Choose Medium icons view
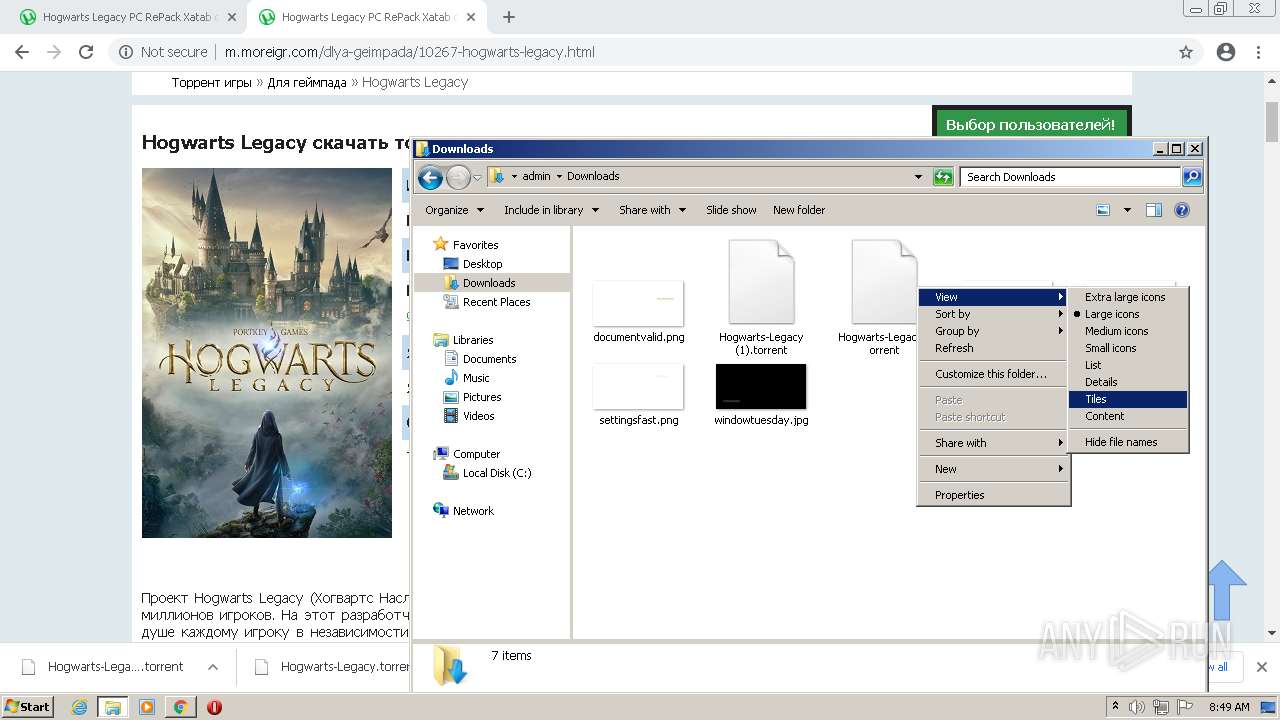The height and width of the screenshot is (720, 1280). point(1128,331)
